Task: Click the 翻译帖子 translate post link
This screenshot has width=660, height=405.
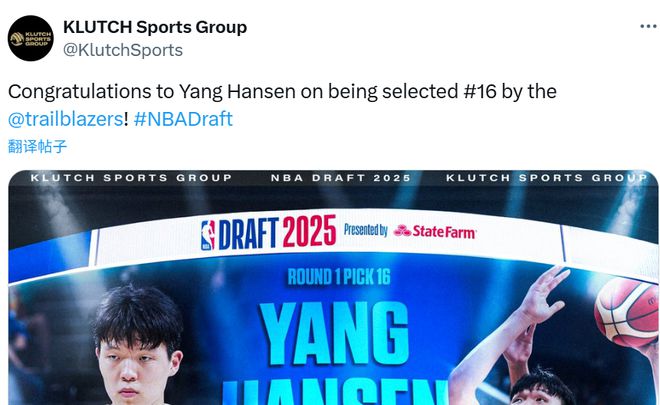Action: [37, 147]
